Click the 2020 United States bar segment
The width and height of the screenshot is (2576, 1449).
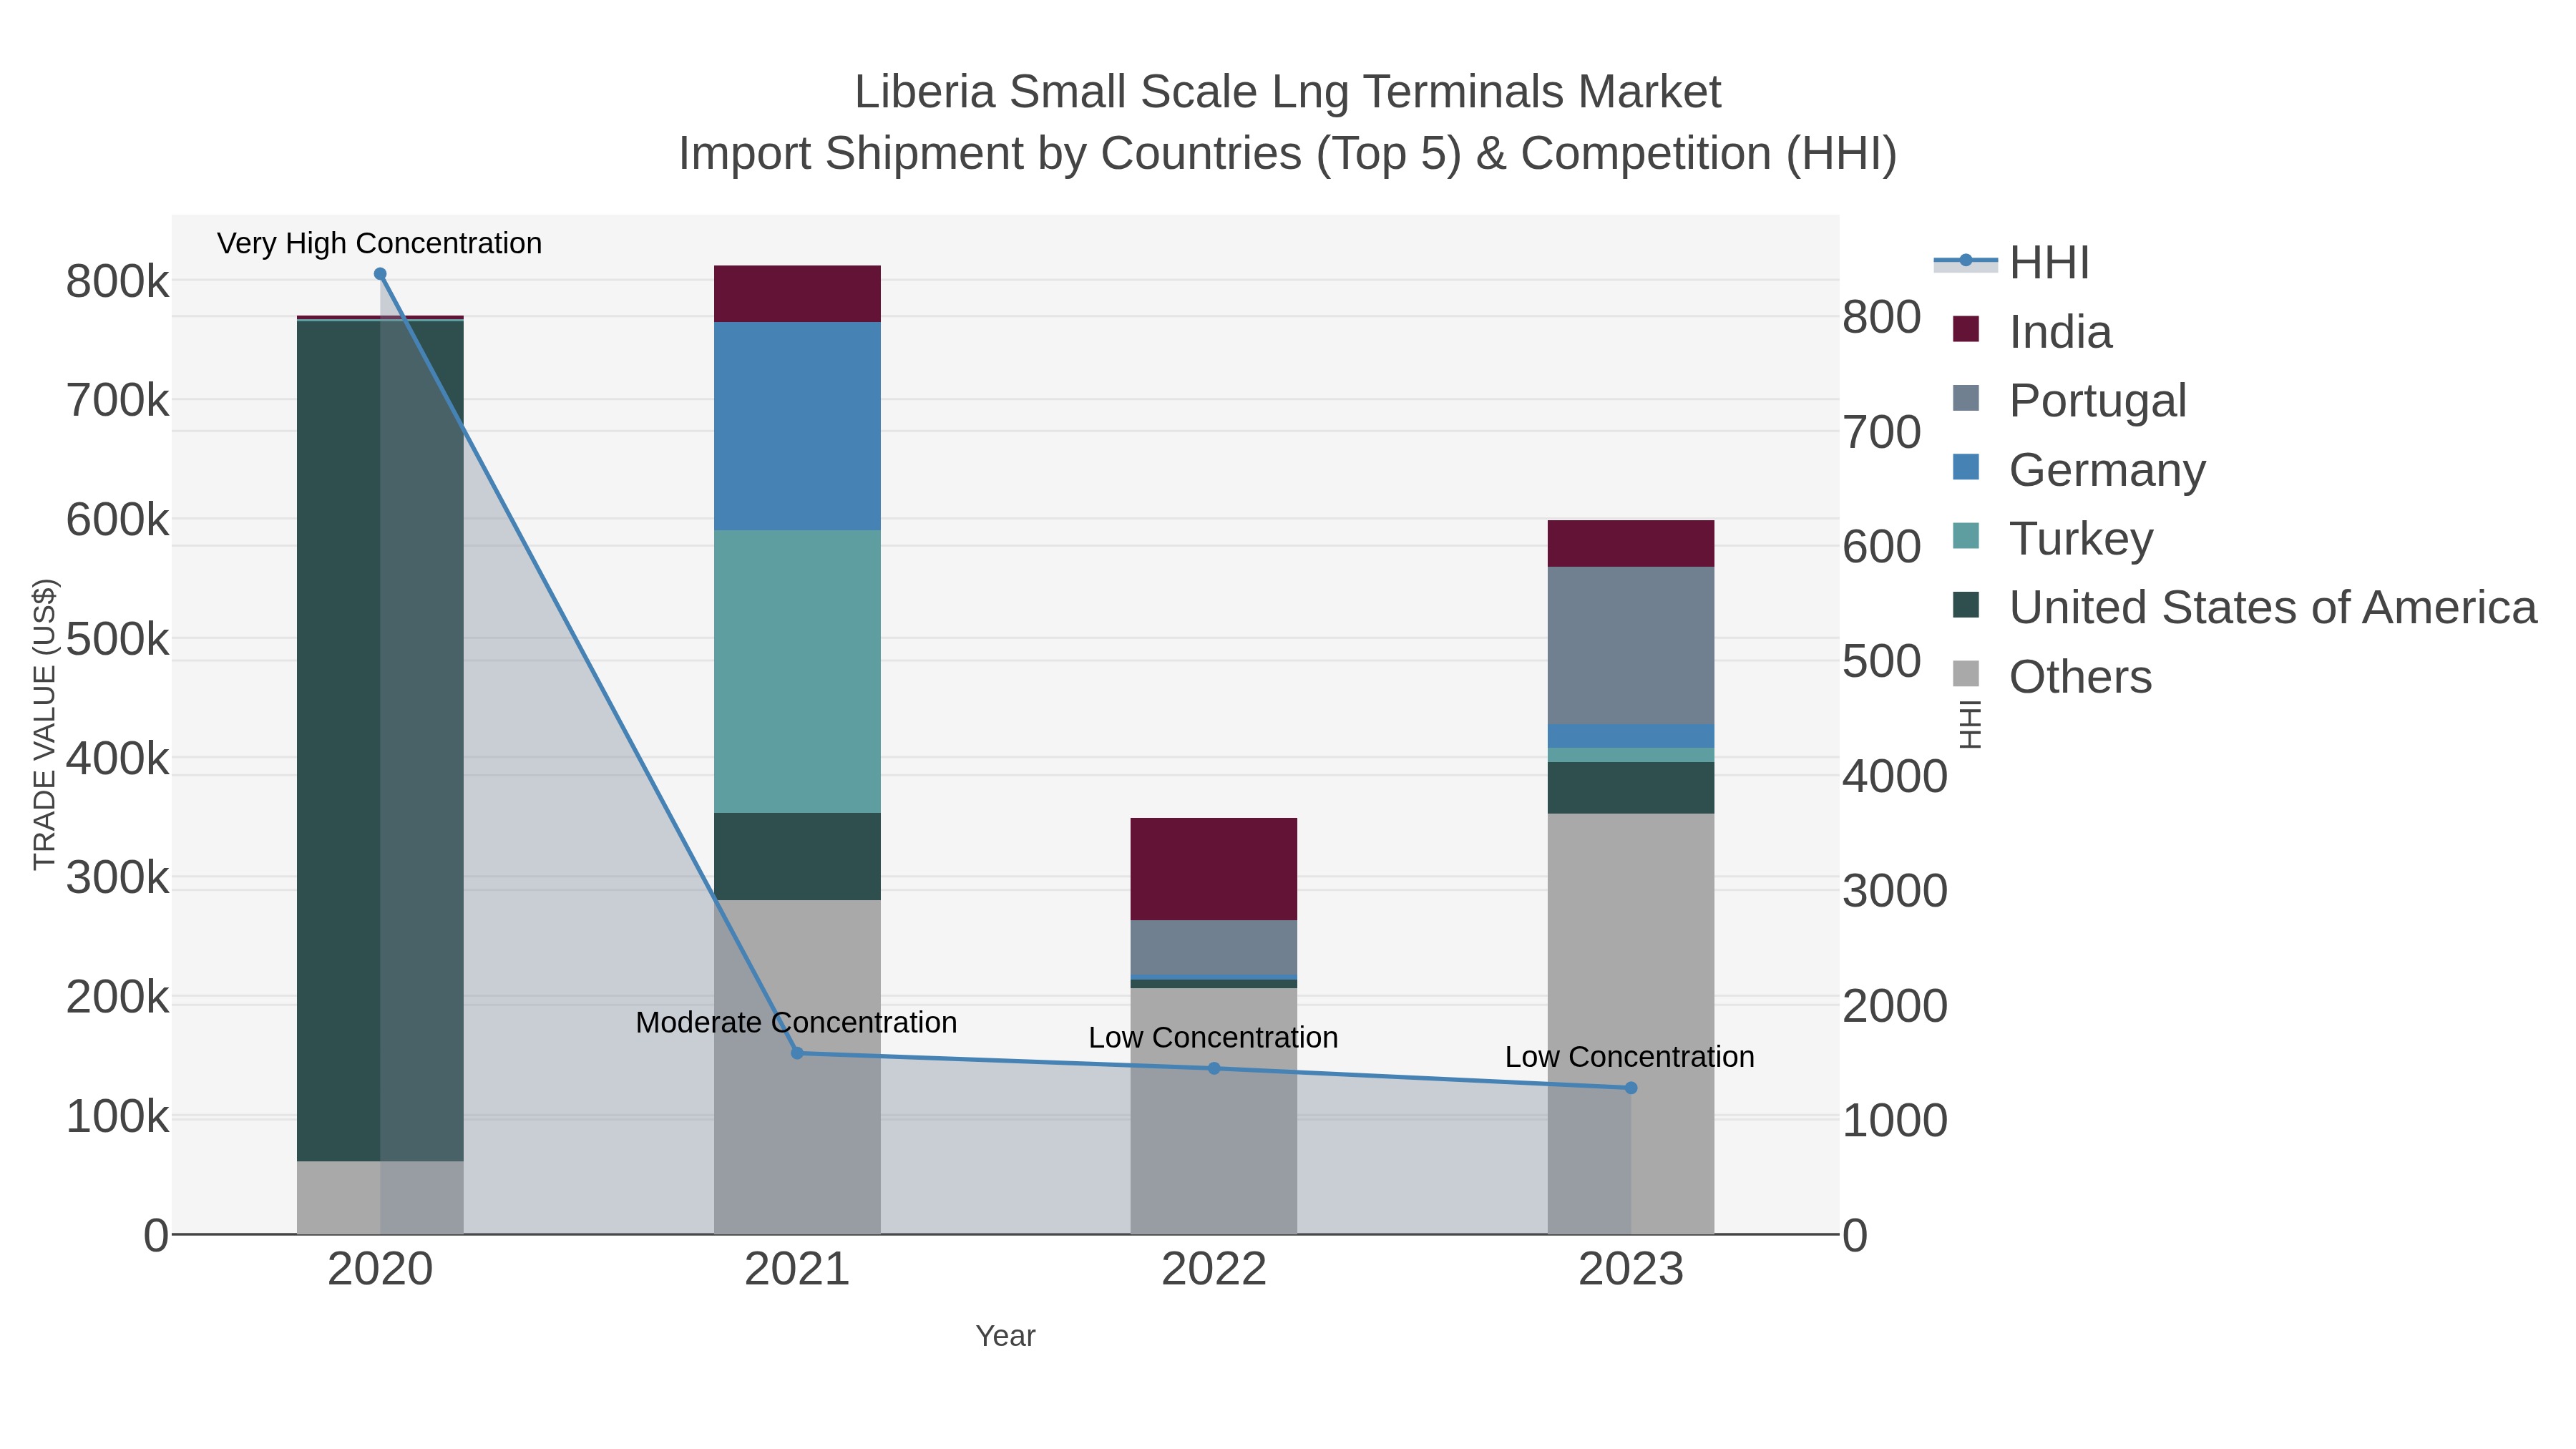click(380, 741)
